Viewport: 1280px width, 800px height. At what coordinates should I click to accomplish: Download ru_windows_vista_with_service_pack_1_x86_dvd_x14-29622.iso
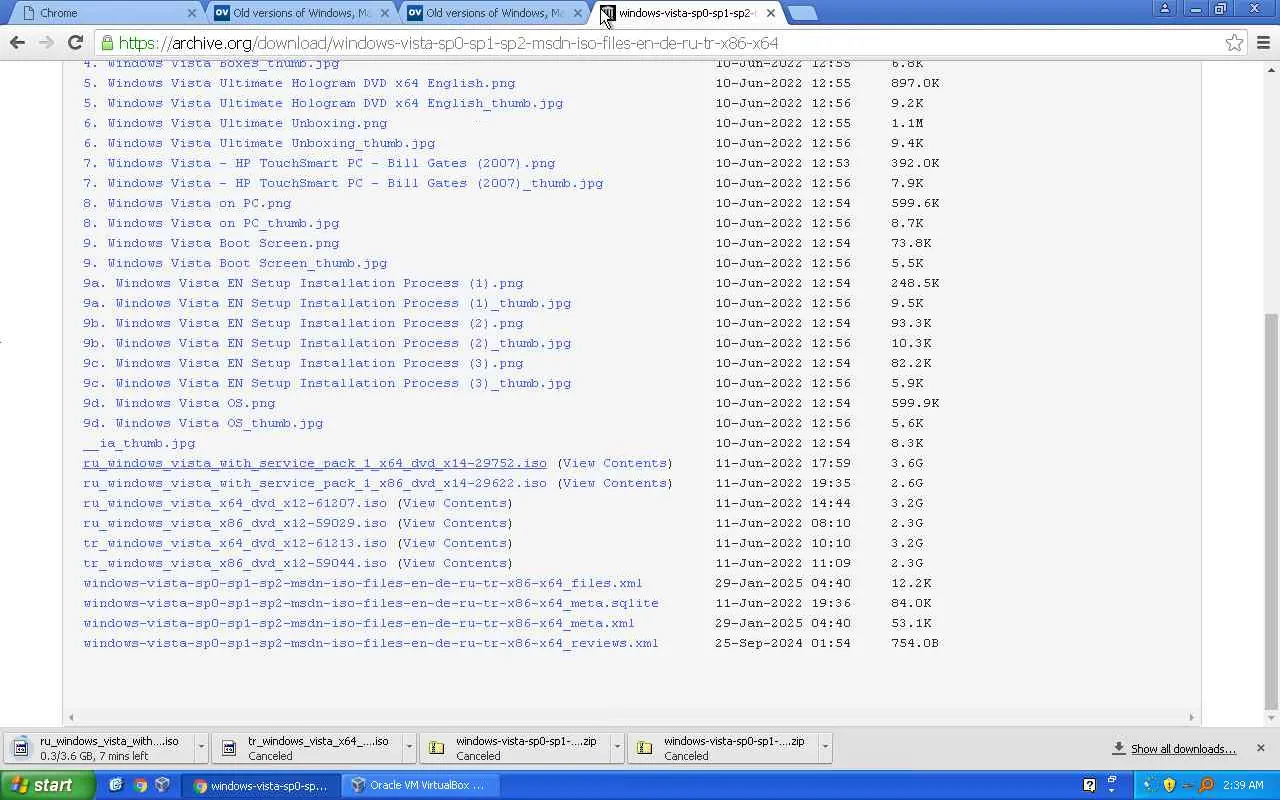coord(315,483)
